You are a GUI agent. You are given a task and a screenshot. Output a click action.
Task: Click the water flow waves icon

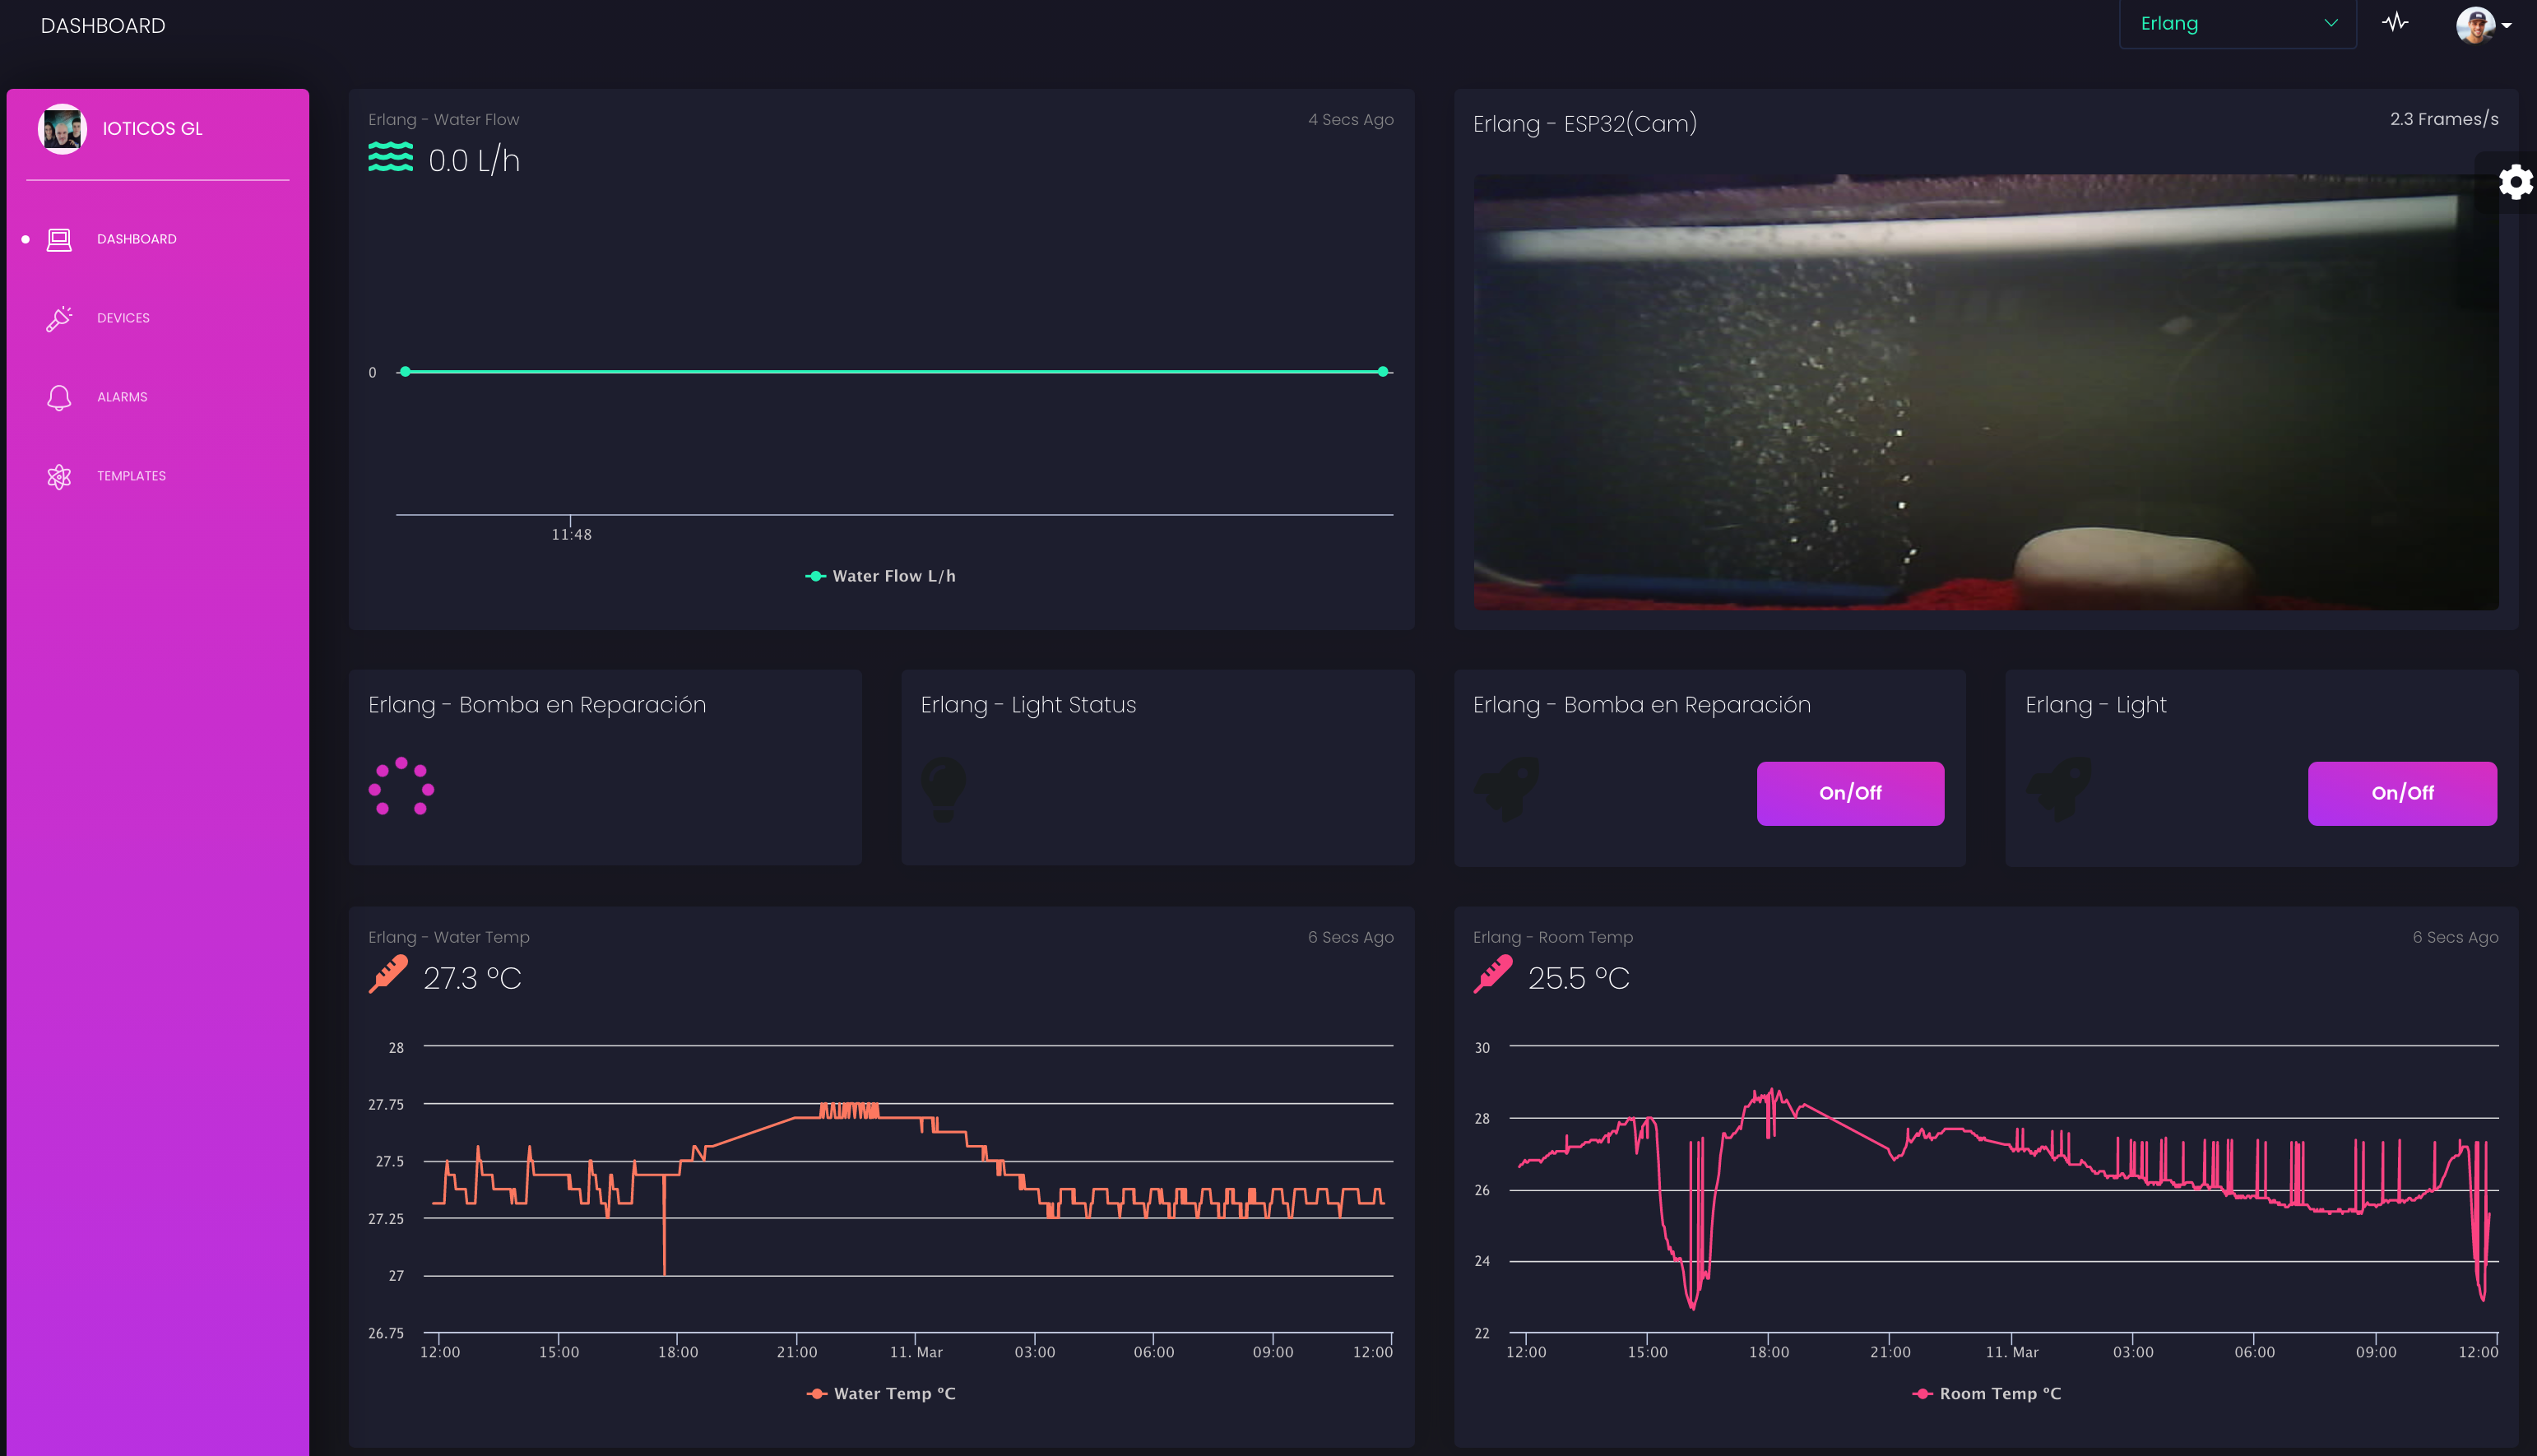(x=390, y=157)
